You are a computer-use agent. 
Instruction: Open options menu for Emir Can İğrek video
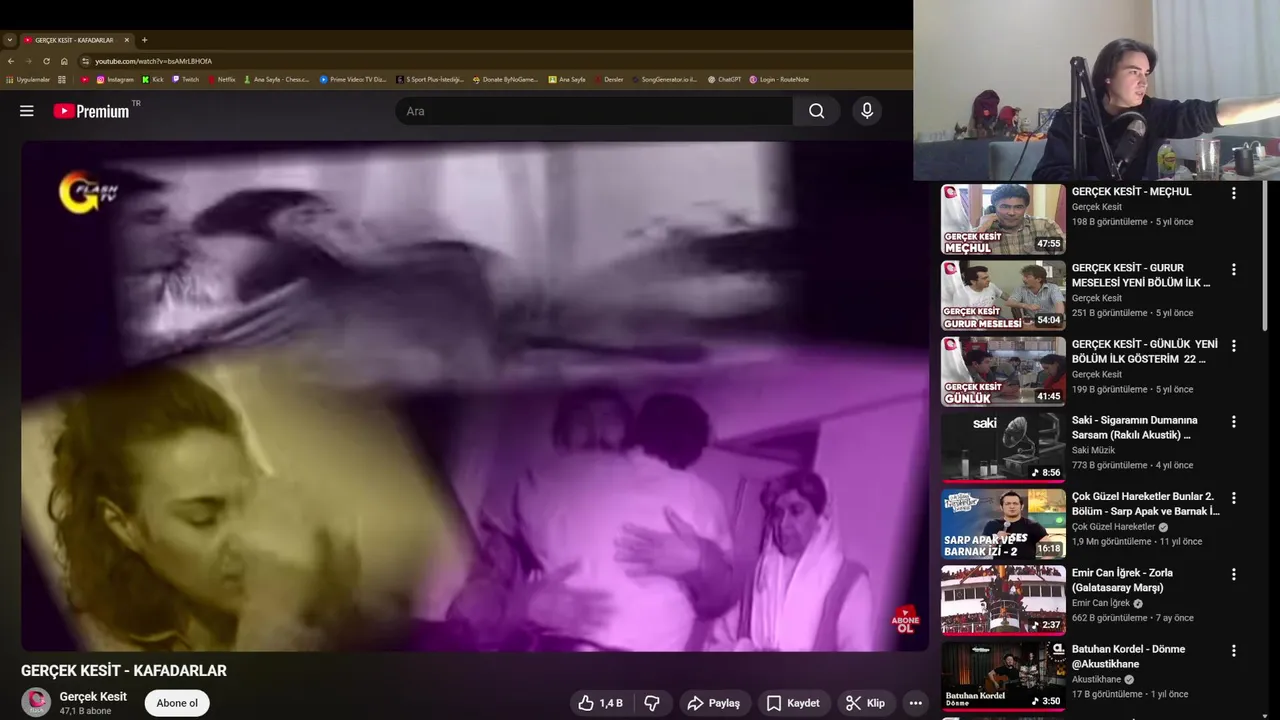pyautogui.click(x=1233, y=574)
